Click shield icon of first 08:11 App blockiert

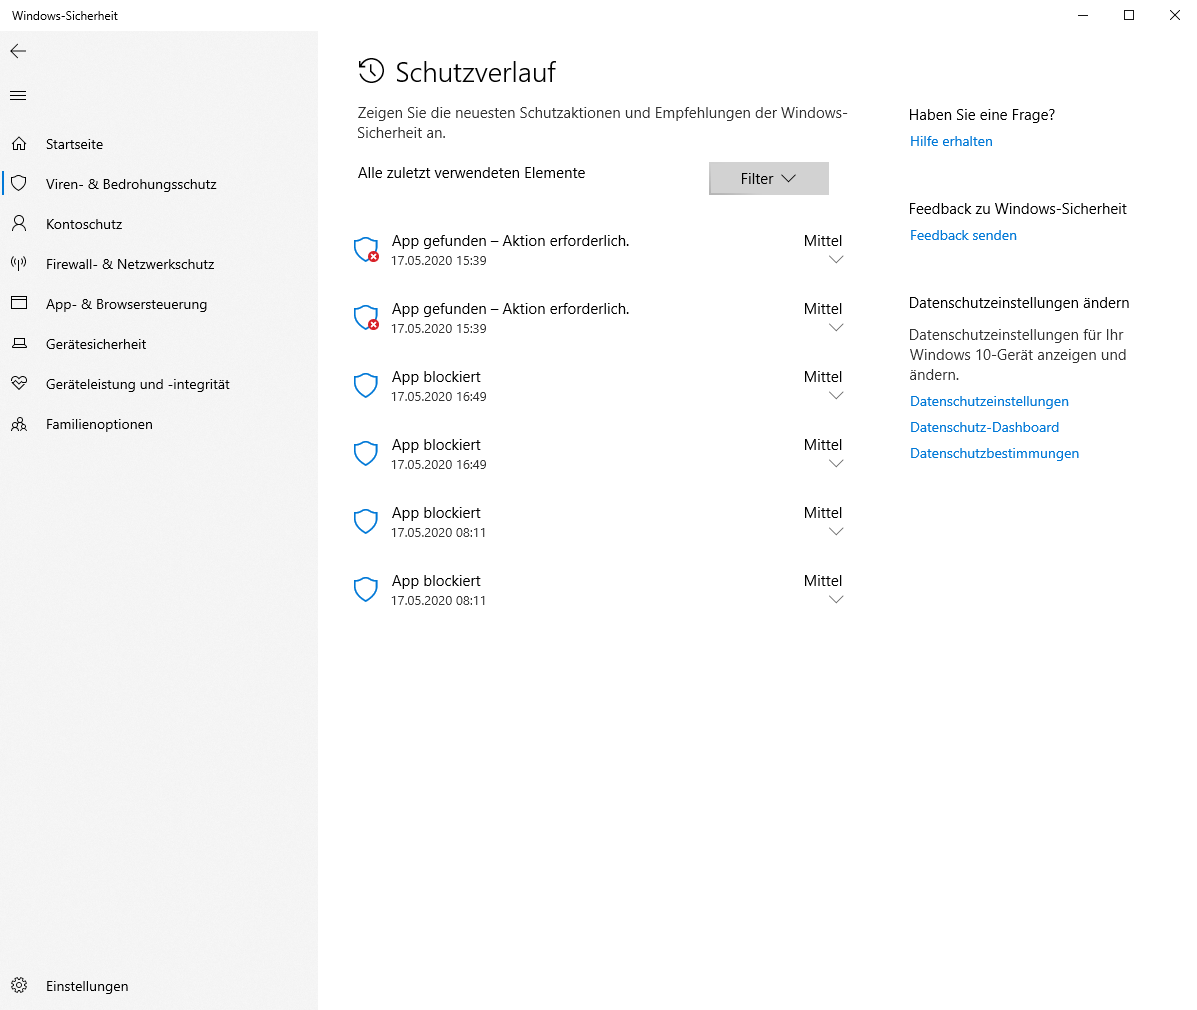(x=366, y=521)
